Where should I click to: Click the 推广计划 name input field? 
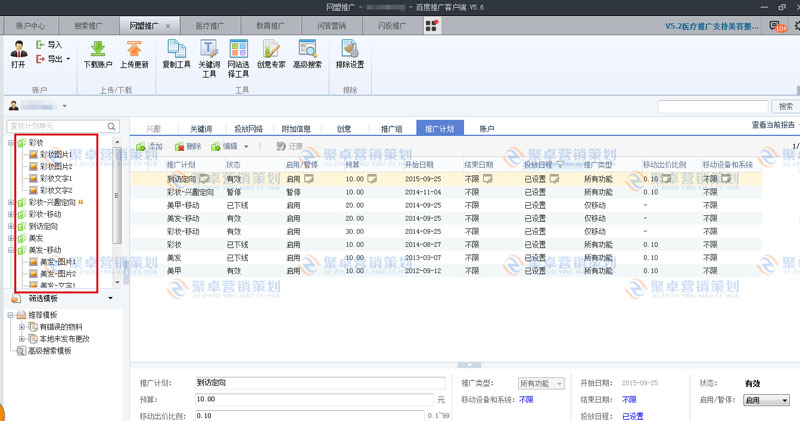320,383
